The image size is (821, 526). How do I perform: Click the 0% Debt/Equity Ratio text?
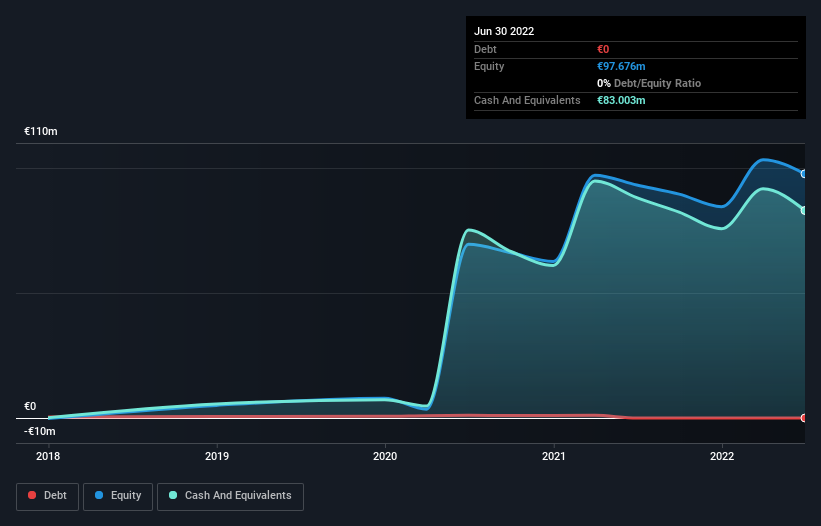[649, 83]
